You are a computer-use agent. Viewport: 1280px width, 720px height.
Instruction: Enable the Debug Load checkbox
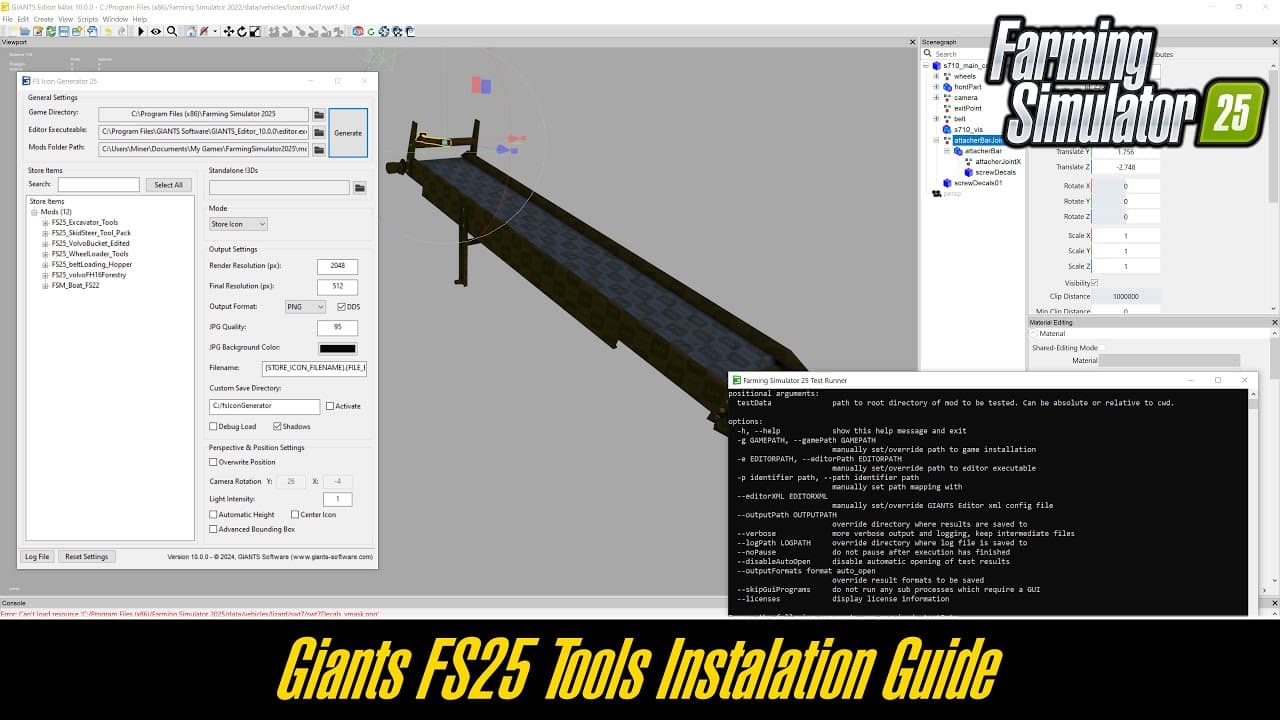[x=213, y=426]
